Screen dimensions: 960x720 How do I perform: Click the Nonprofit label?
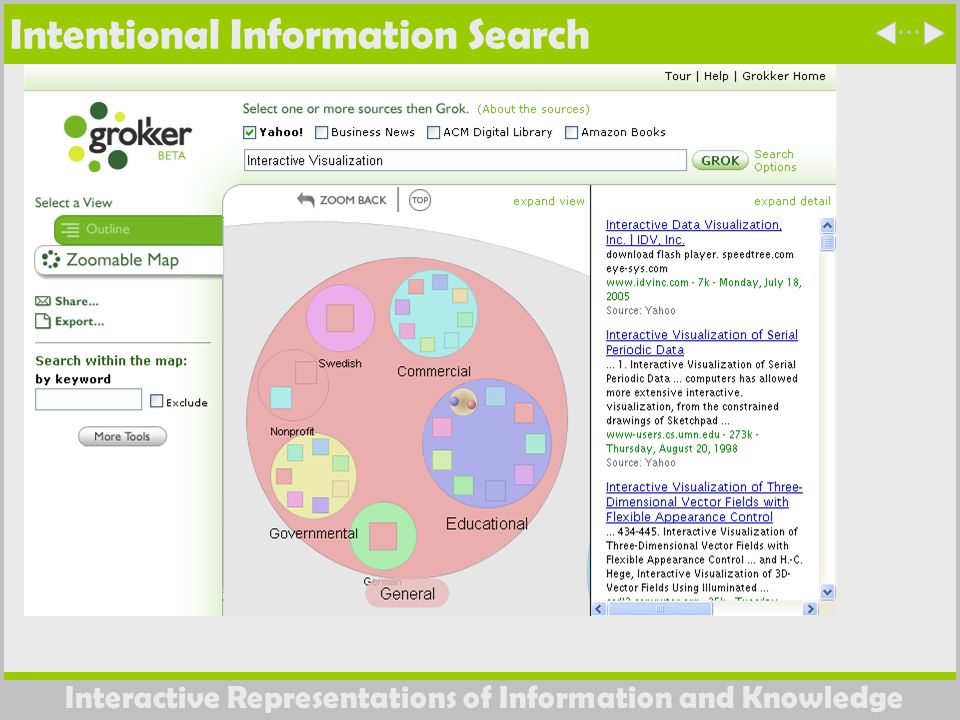292,431
